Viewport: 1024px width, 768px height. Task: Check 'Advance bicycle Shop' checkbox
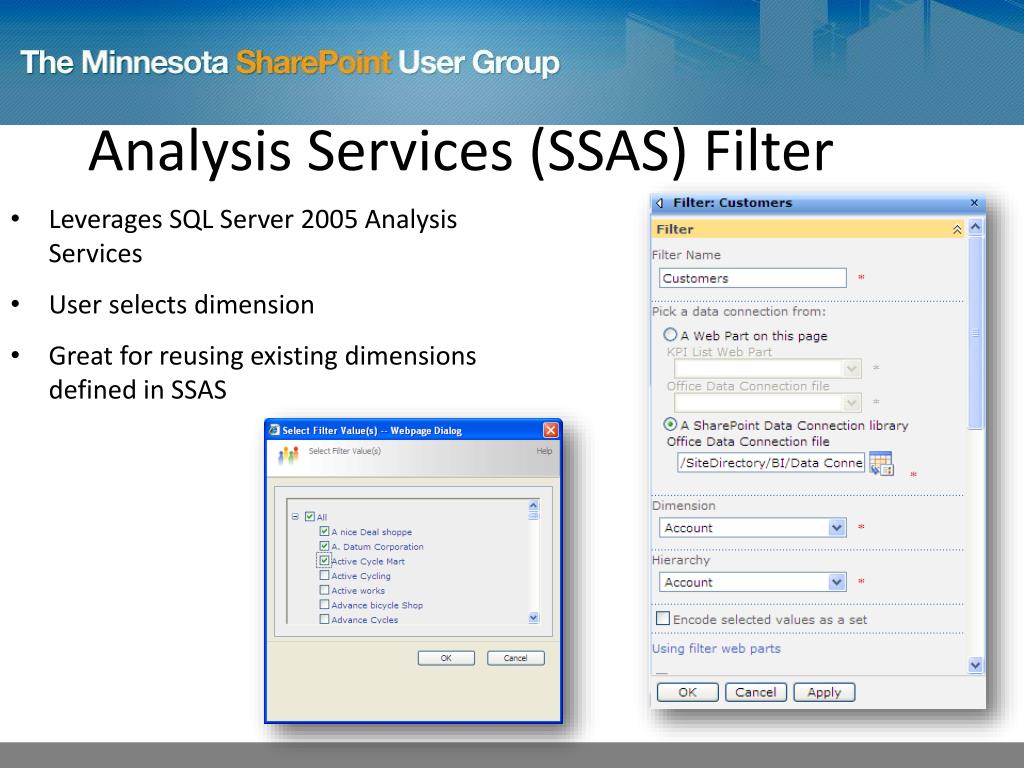(x=325, y=605)
